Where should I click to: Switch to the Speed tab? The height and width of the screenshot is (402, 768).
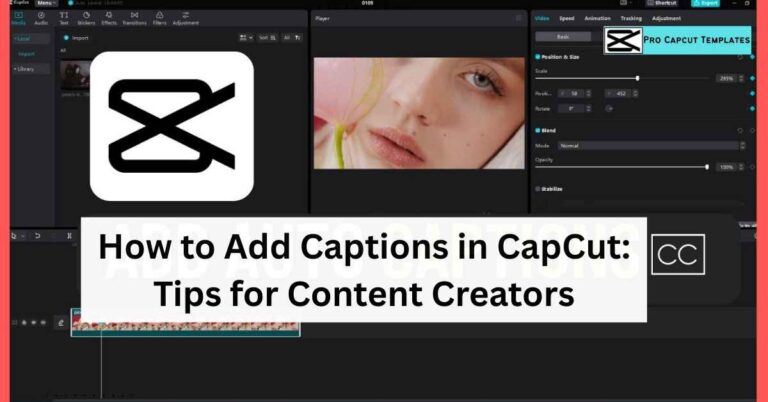click(x=567, y=18)
